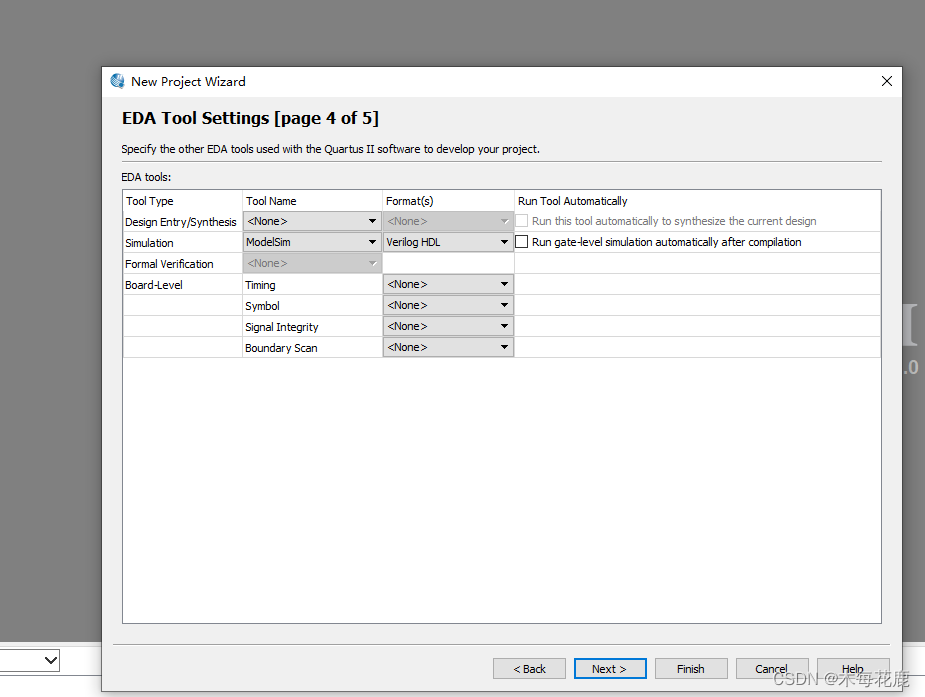
Task: Enable run gate-level simulation automatically checkbox
Action: point(521,242)
